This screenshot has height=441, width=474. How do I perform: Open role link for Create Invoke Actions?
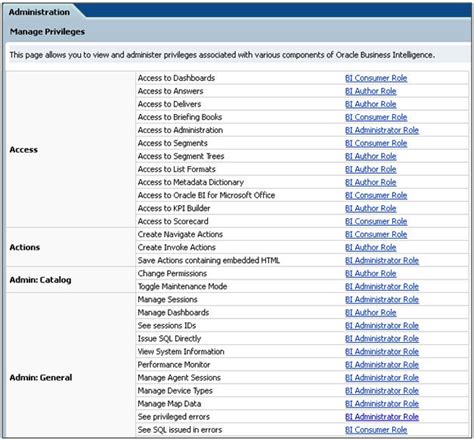(371, 247)
